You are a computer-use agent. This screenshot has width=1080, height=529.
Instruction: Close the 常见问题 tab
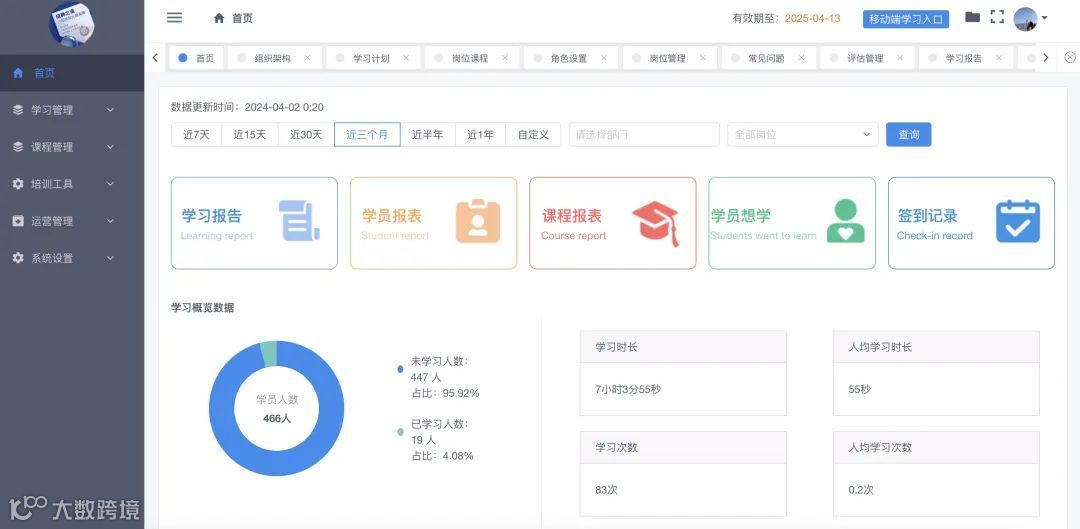pyautogui.click(x=802, y=58)
